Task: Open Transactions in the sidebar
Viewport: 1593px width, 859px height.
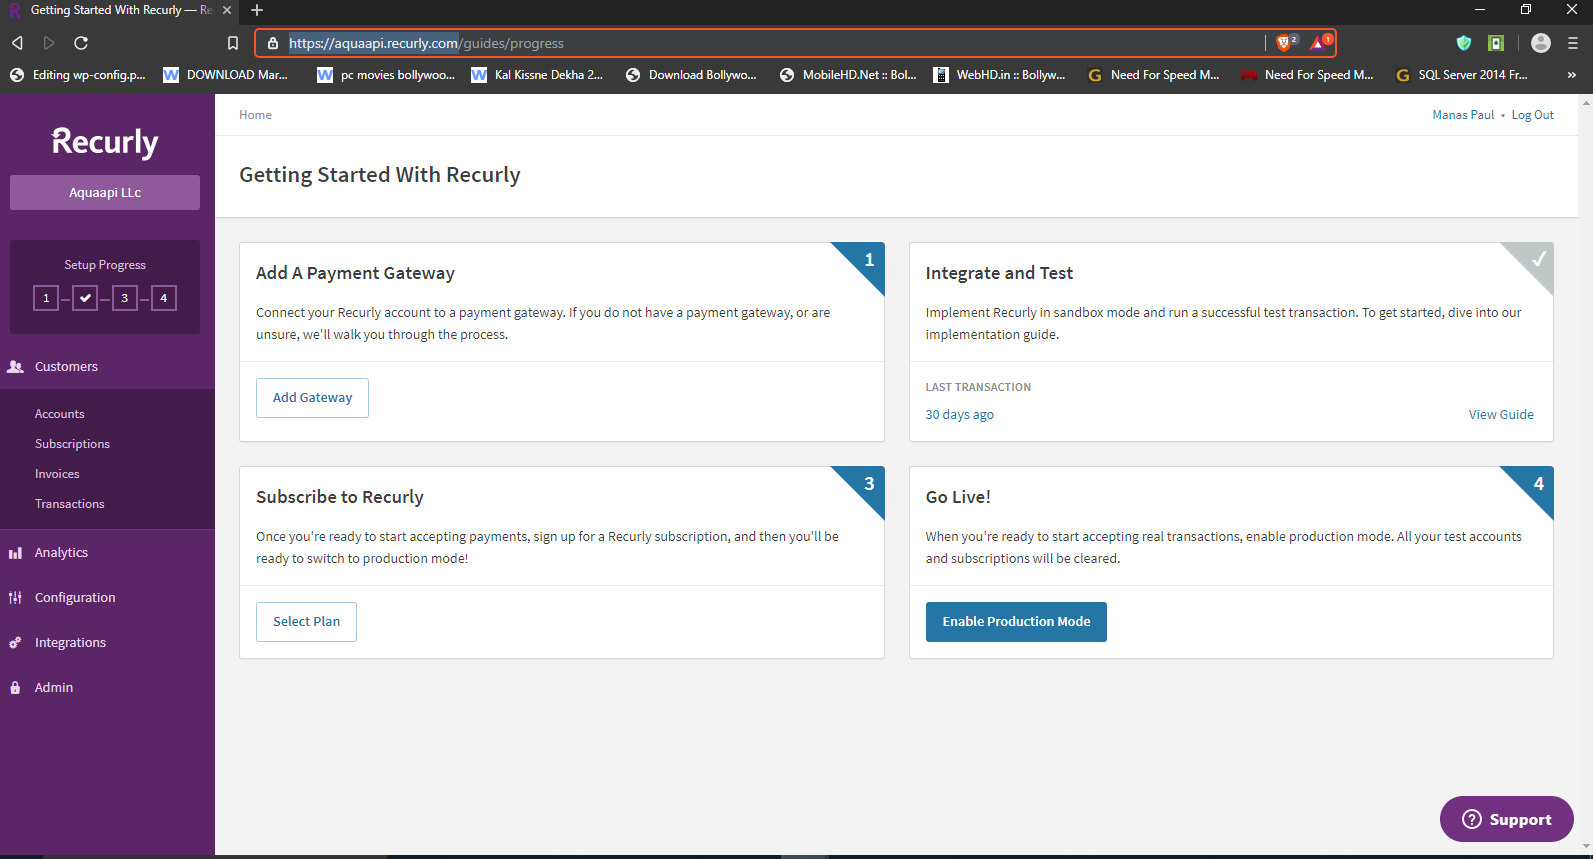Action: coord(70,504)
